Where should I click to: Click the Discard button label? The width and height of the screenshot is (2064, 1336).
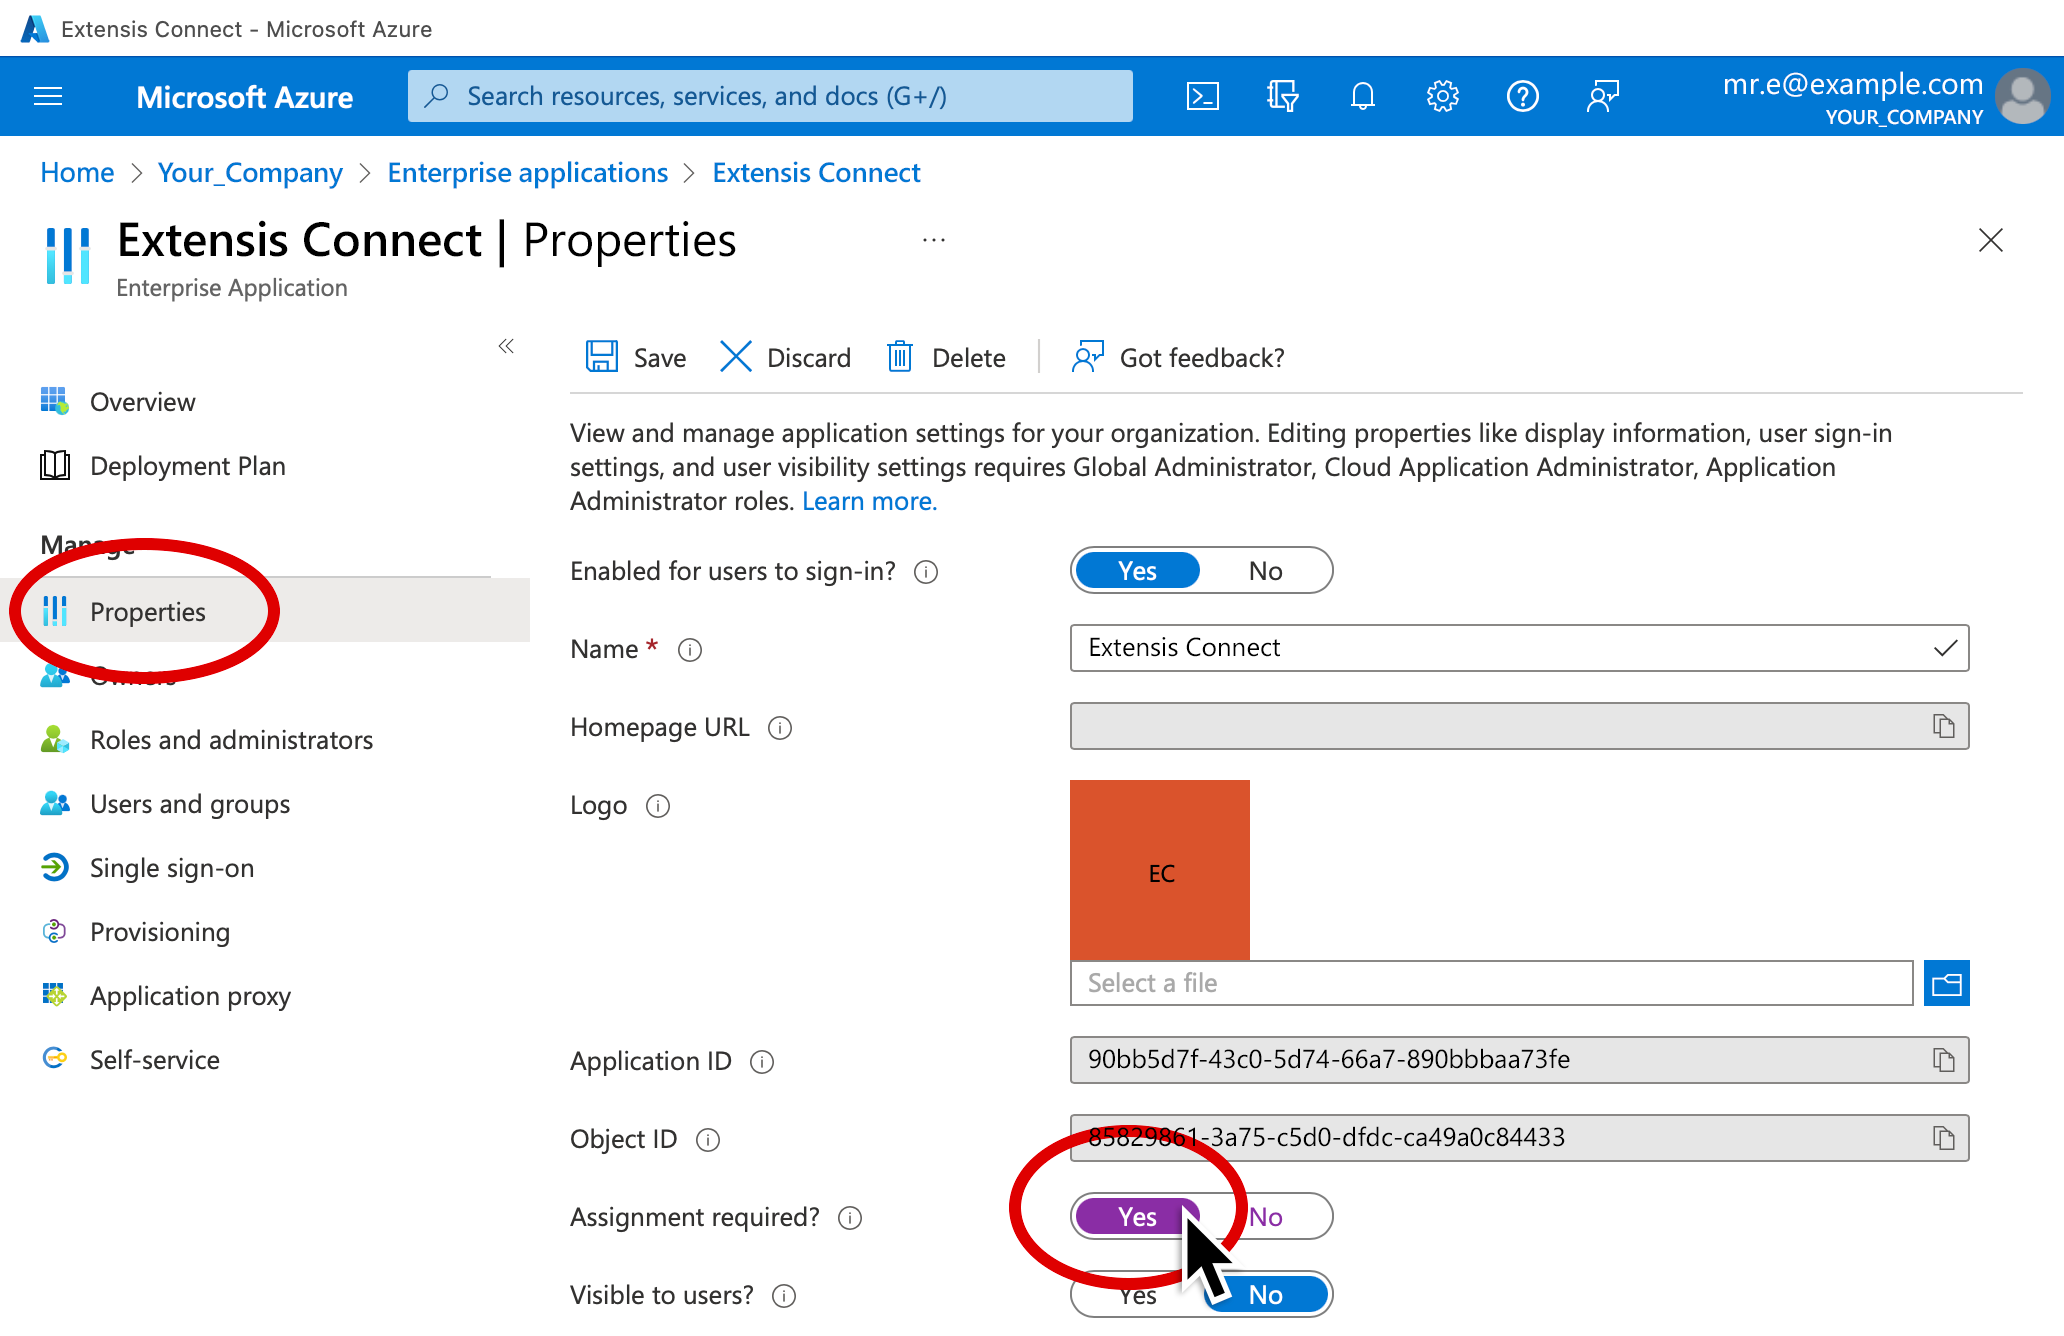pos(809,358)
